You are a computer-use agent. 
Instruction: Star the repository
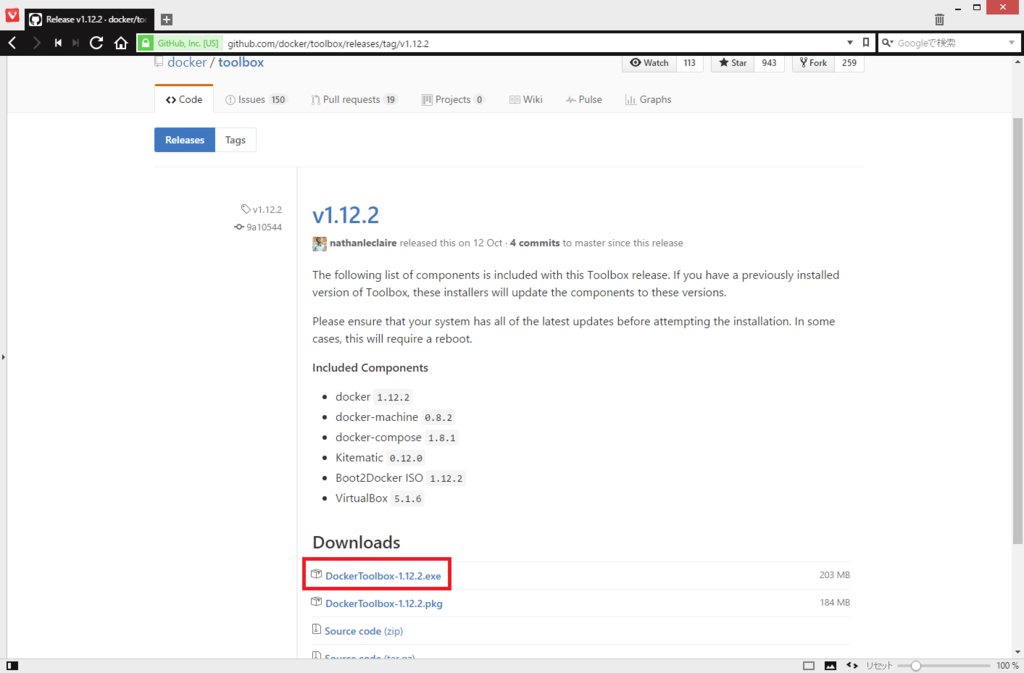coord(733,63)
